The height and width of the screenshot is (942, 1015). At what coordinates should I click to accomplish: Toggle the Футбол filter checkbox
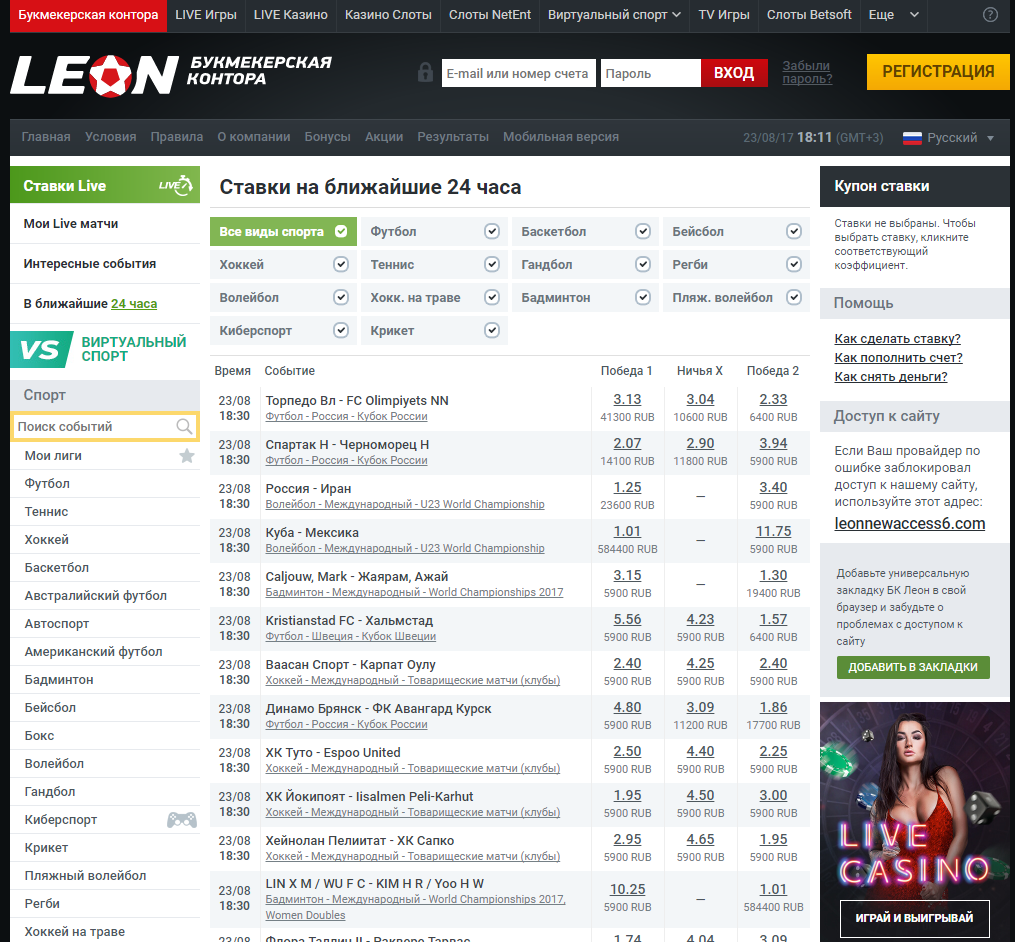pos(491,231)
